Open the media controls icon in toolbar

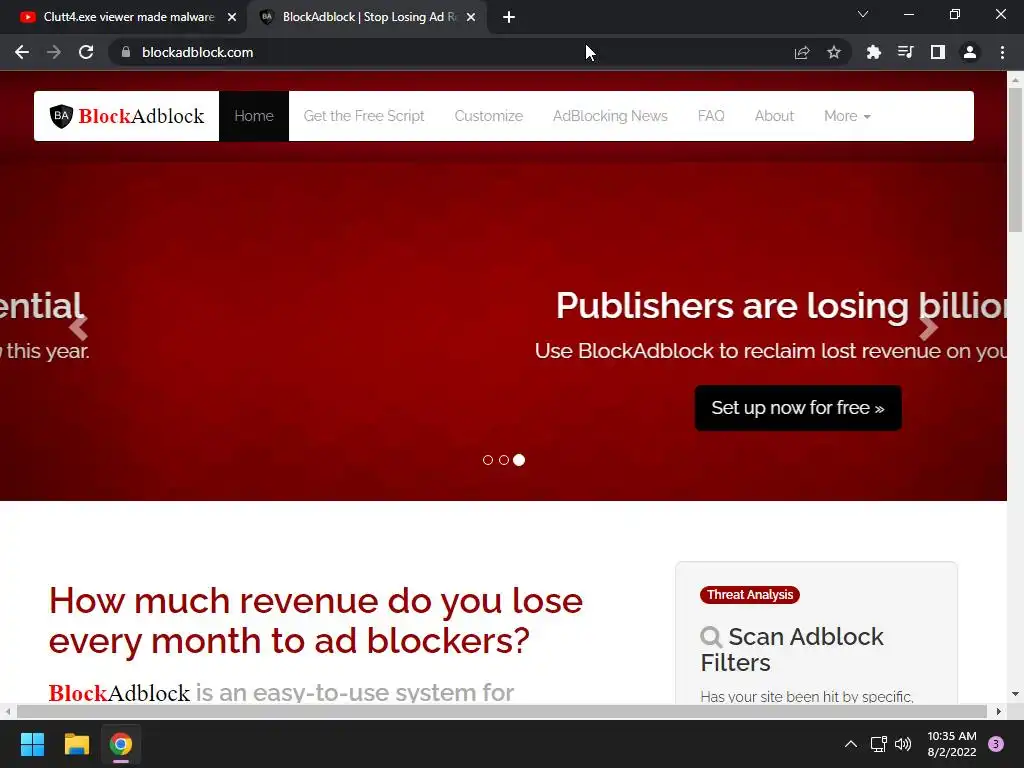pyautogui.click(x=905, y=52)
